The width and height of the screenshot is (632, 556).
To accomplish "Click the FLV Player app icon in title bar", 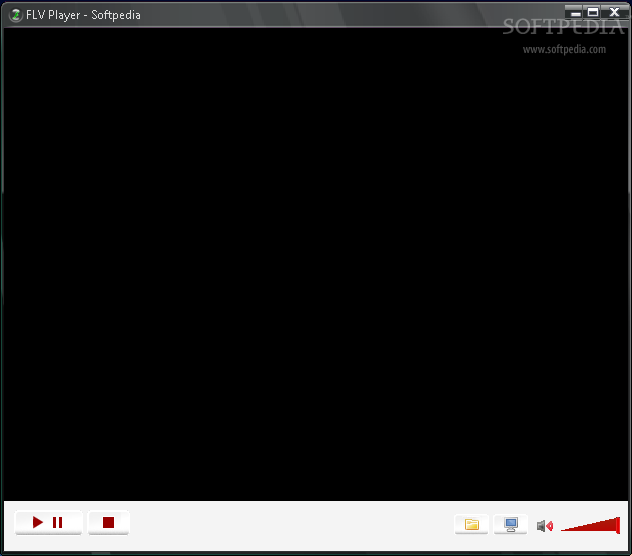I will [16, 15].
